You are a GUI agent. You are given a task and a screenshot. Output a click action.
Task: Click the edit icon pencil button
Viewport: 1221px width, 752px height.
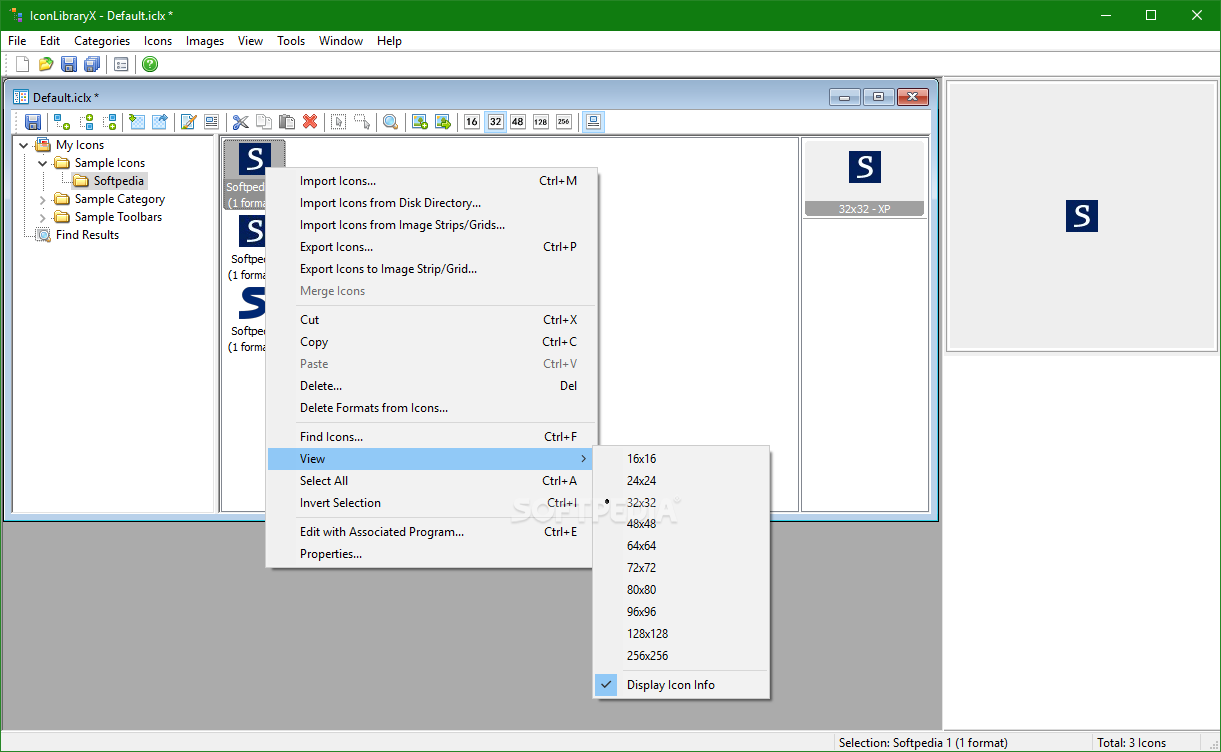(188, 122)
